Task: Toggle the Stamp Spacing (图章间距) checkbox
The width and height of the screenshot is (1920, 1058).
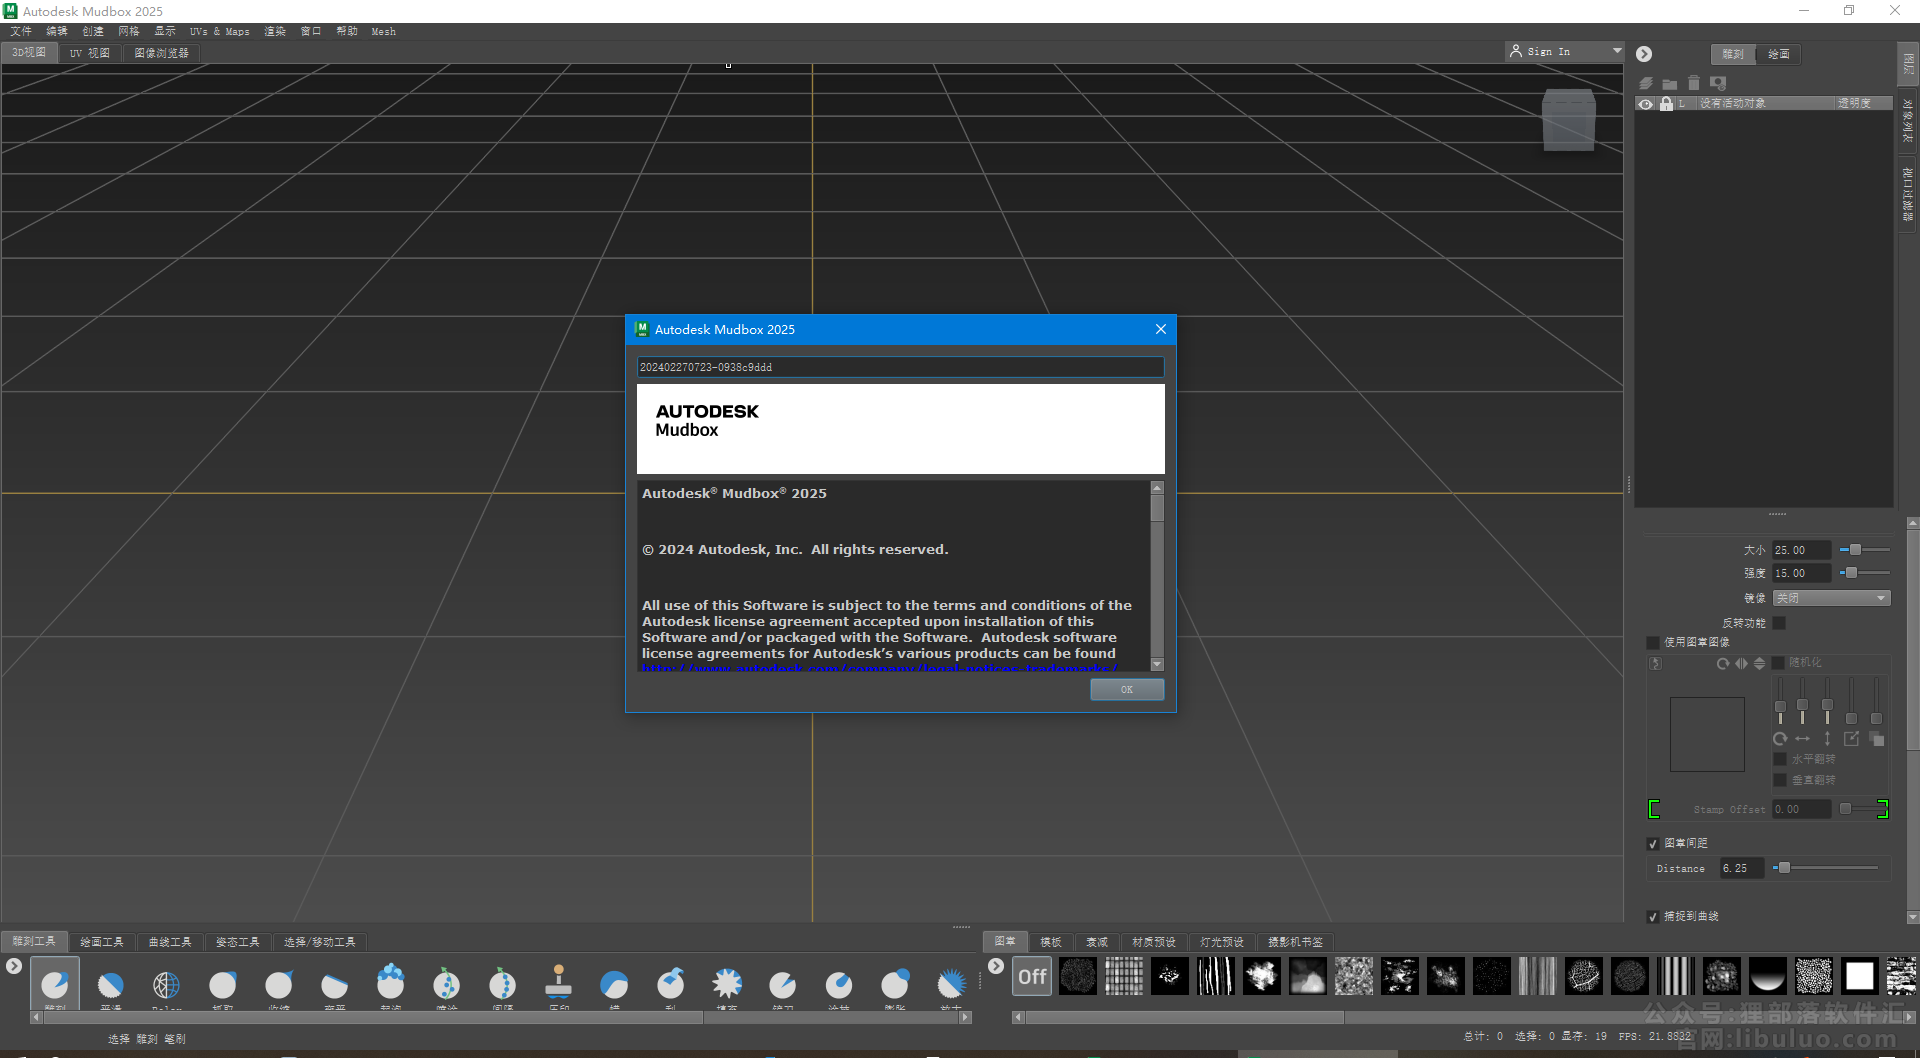Action: [1653, 843]
